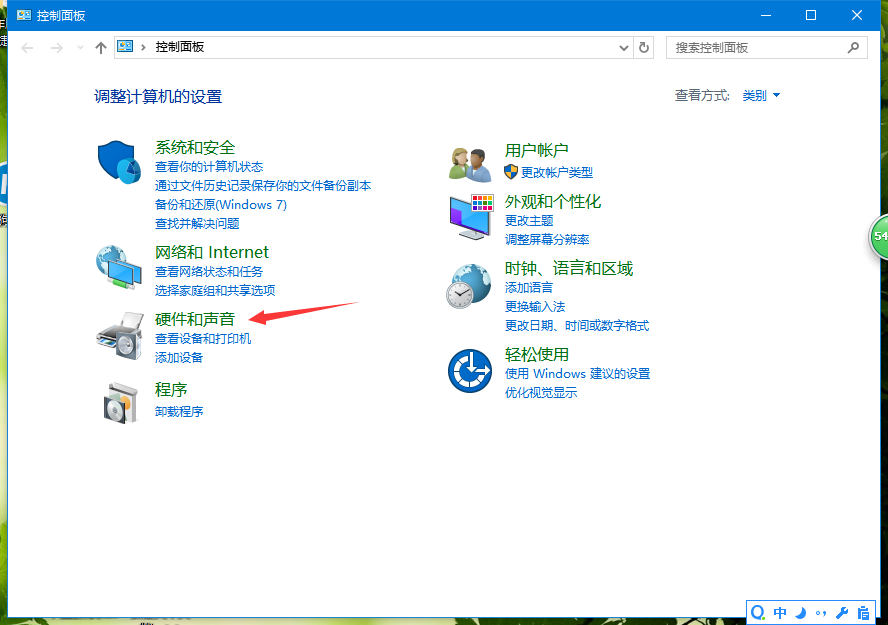
Task: Toggle Chinese/English punctuation mode
Action: tap(822, 611)
